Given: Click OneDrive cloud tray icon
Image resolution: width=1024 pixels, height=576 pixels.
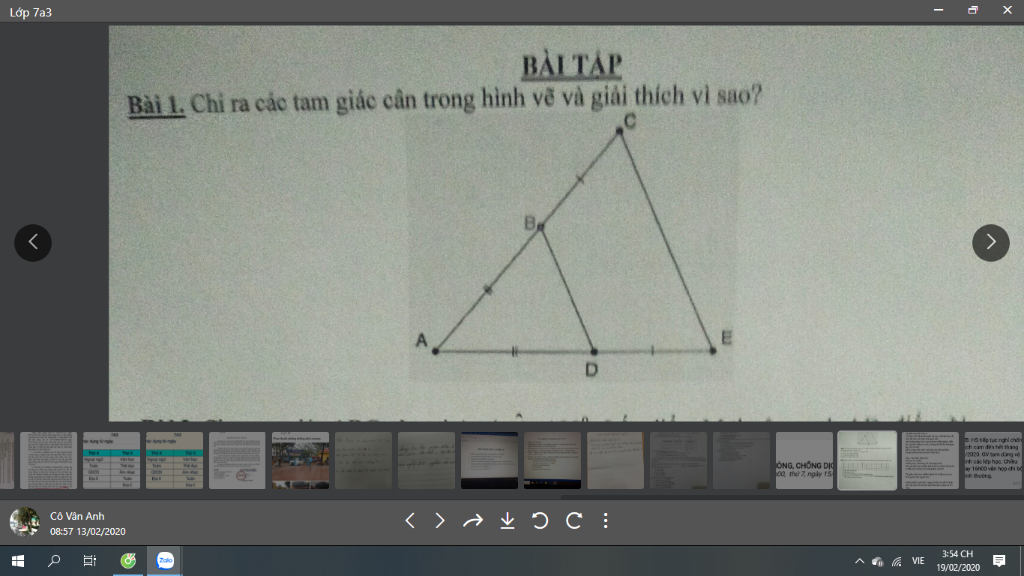Looking at the screenshot, I should click(x=878, y=561).
